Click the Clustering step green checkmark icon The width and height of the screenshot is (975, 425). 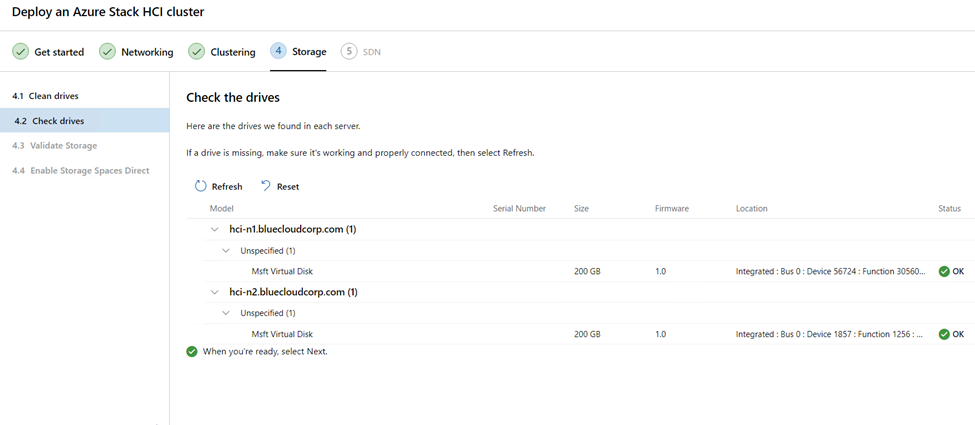point(197,52)
